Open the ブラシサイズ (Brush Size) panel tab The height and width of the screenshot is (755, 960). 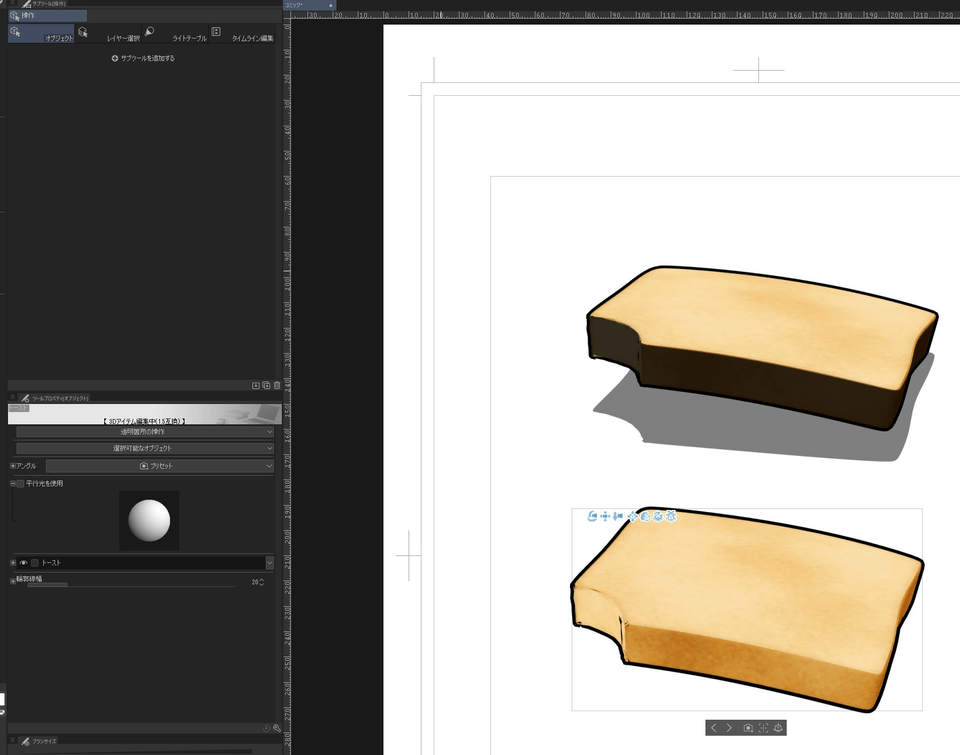39,741
